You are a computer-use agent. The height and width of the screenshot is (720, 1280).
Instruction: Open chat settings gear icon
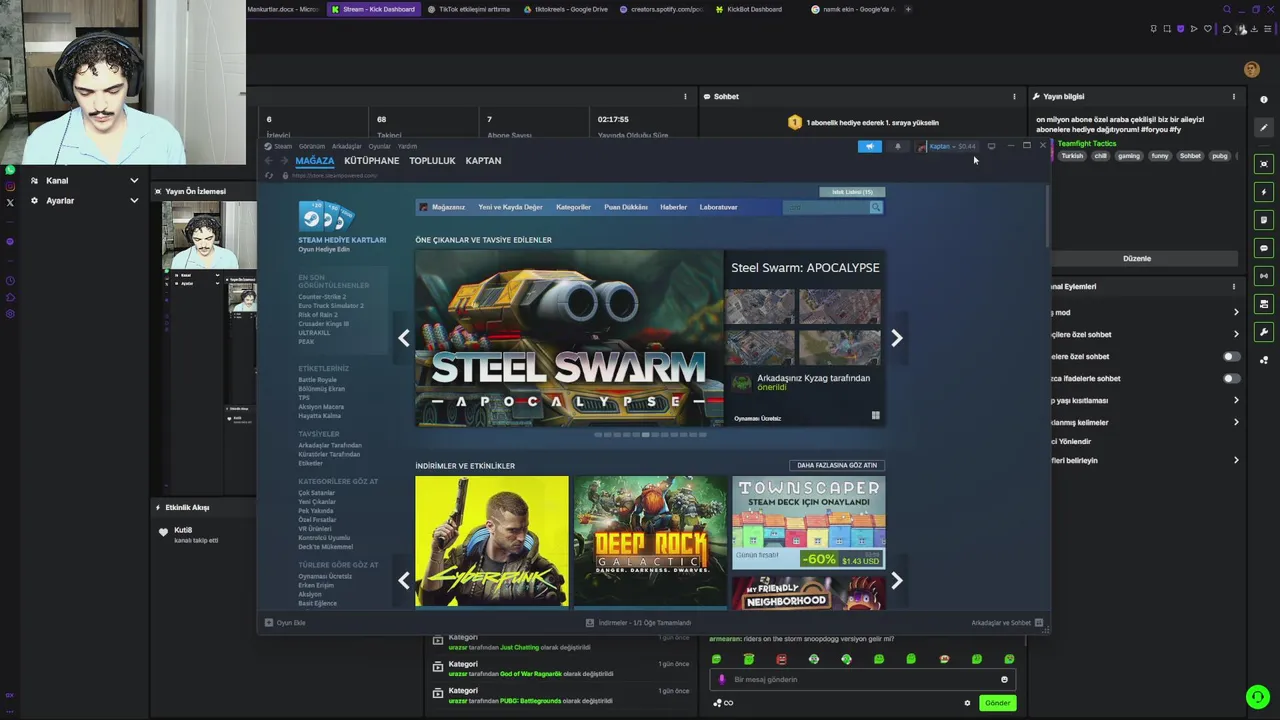point(967,703)
